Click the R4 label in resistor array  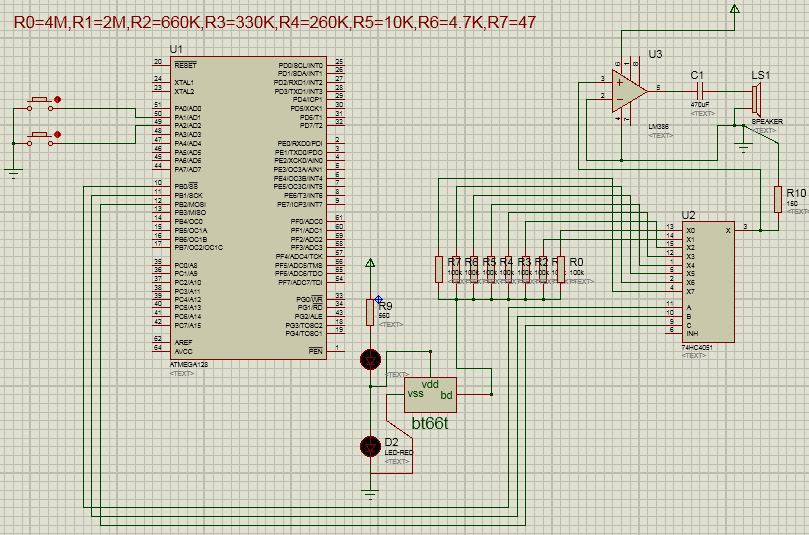pos(506,262)
